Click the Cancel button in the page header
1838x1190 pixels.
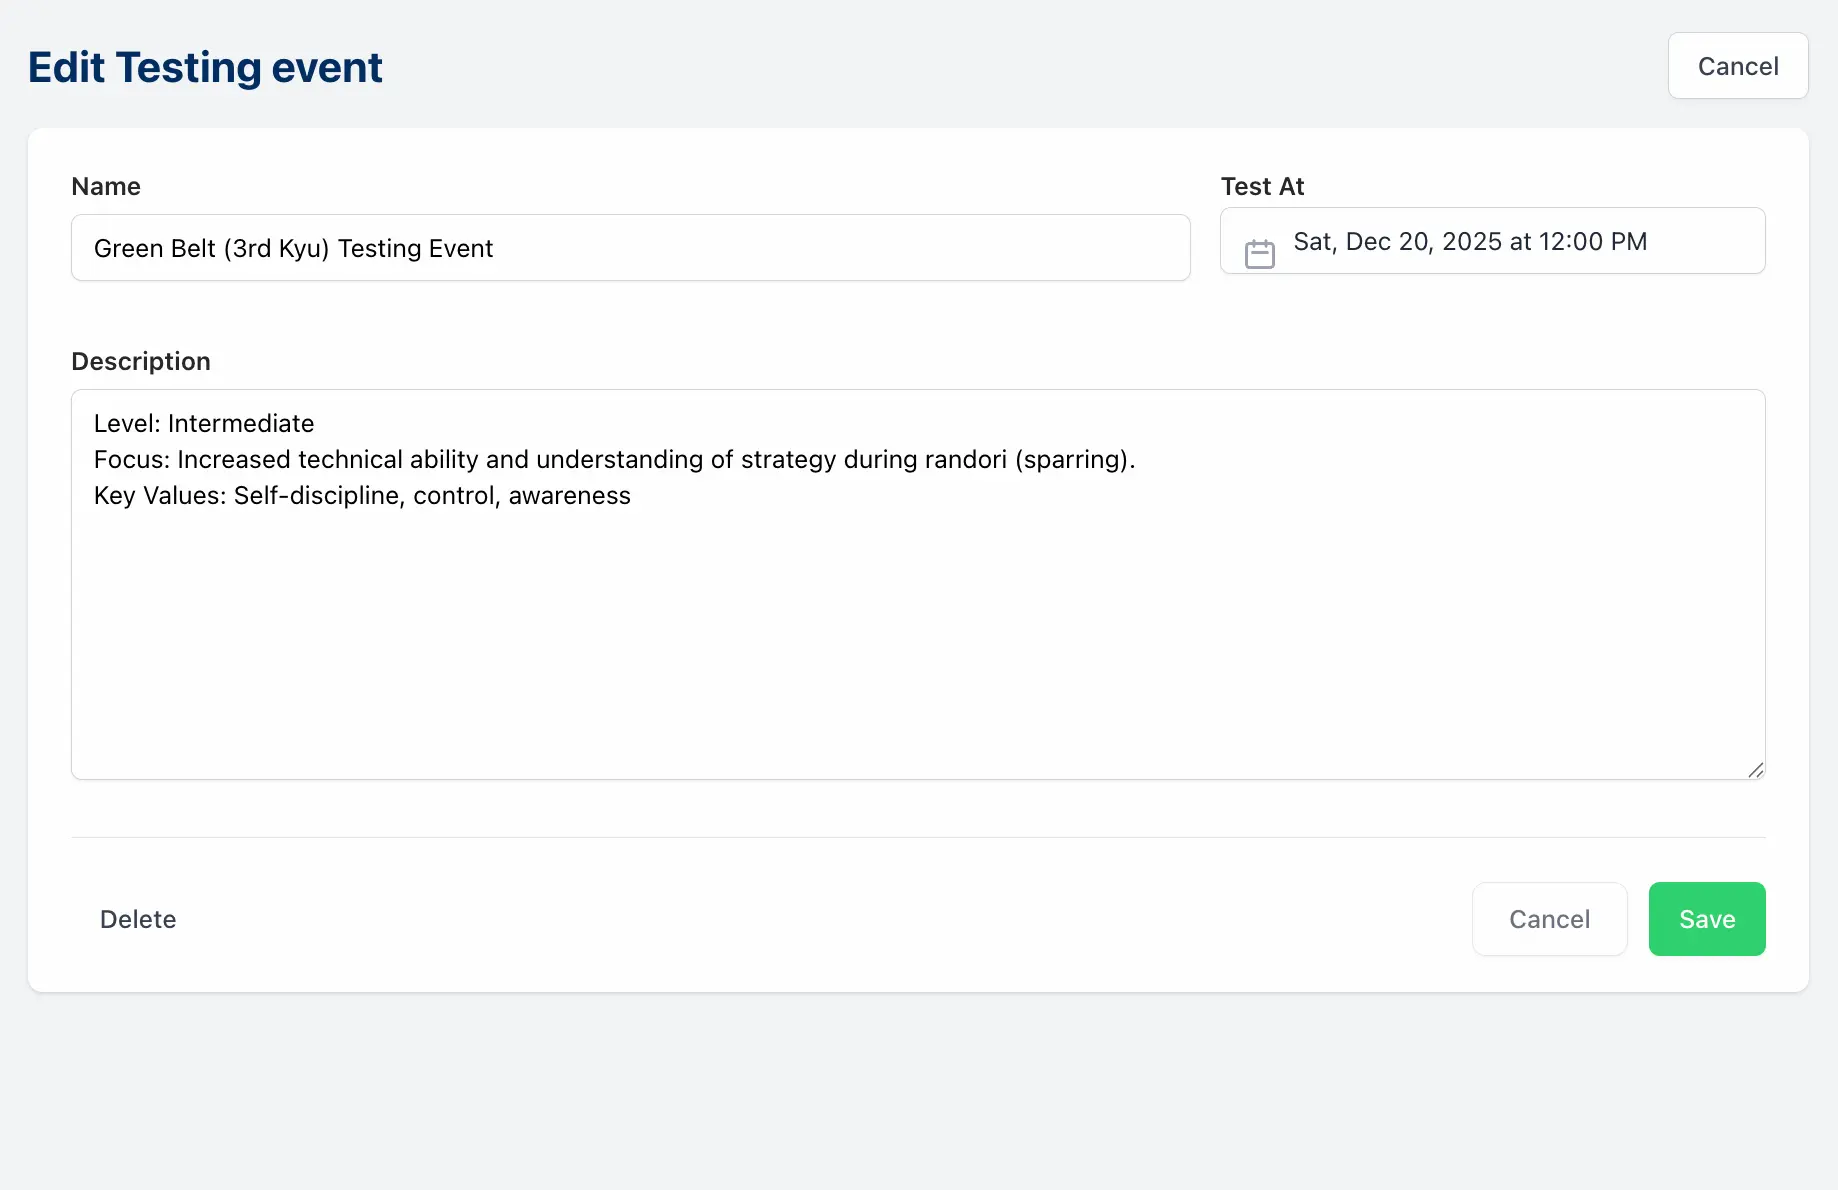1737,66
